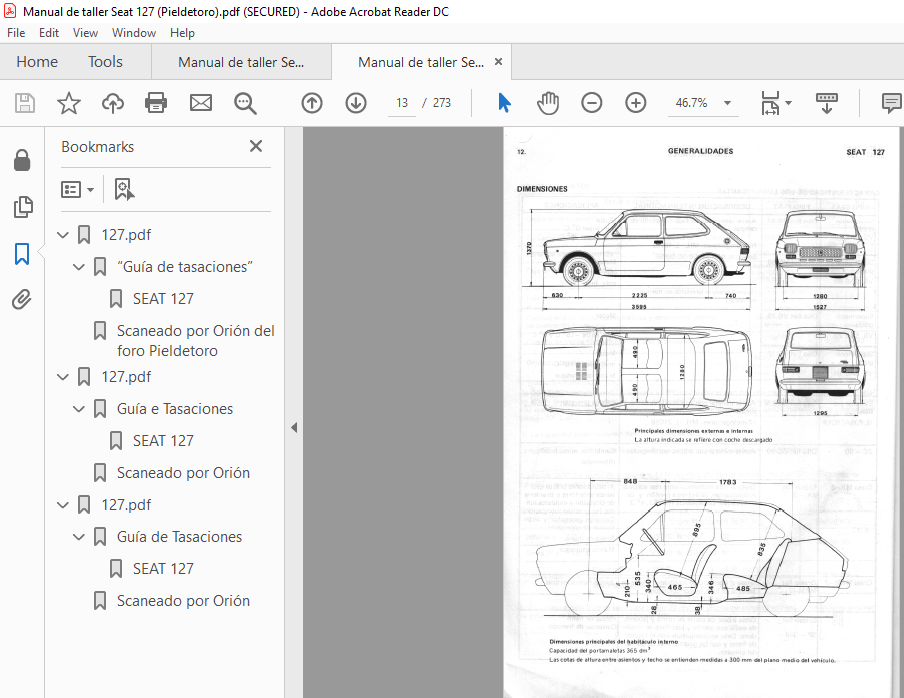
Task: Switch to the Tools tab
Action: [x=106, y=62]
